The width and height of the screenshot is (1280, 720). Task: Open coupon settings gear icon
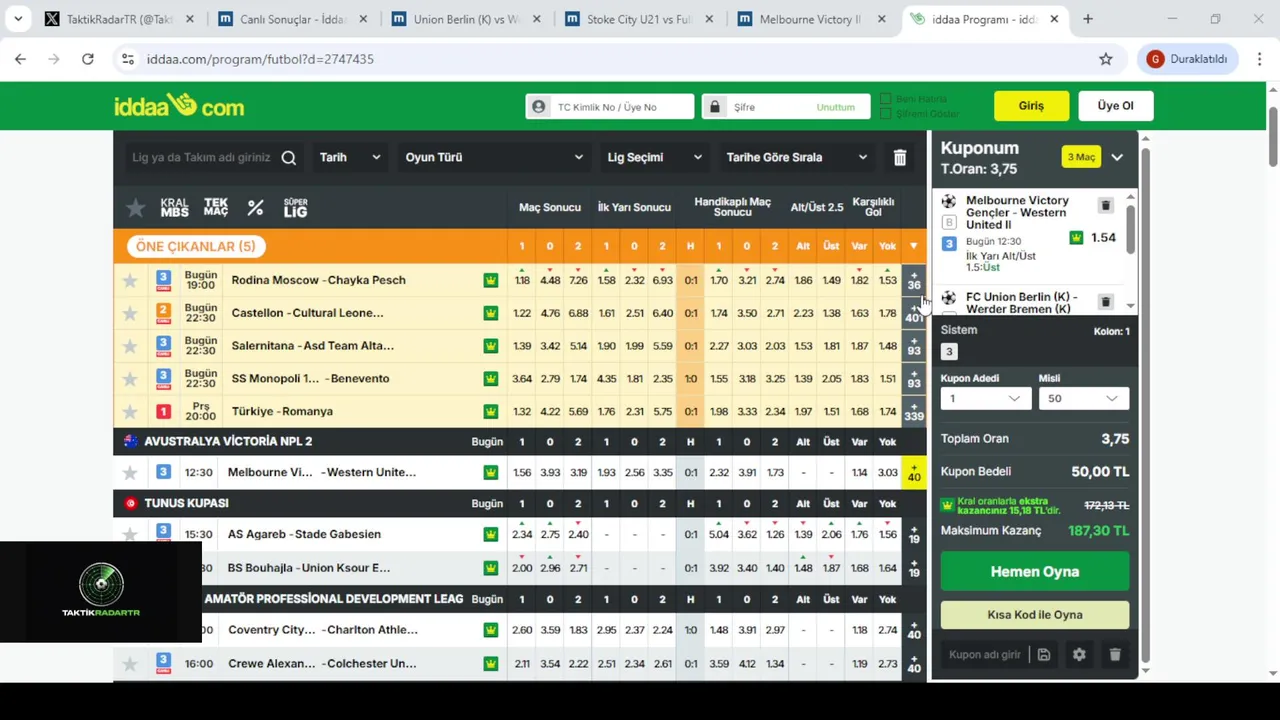(x=1079, y=654)
